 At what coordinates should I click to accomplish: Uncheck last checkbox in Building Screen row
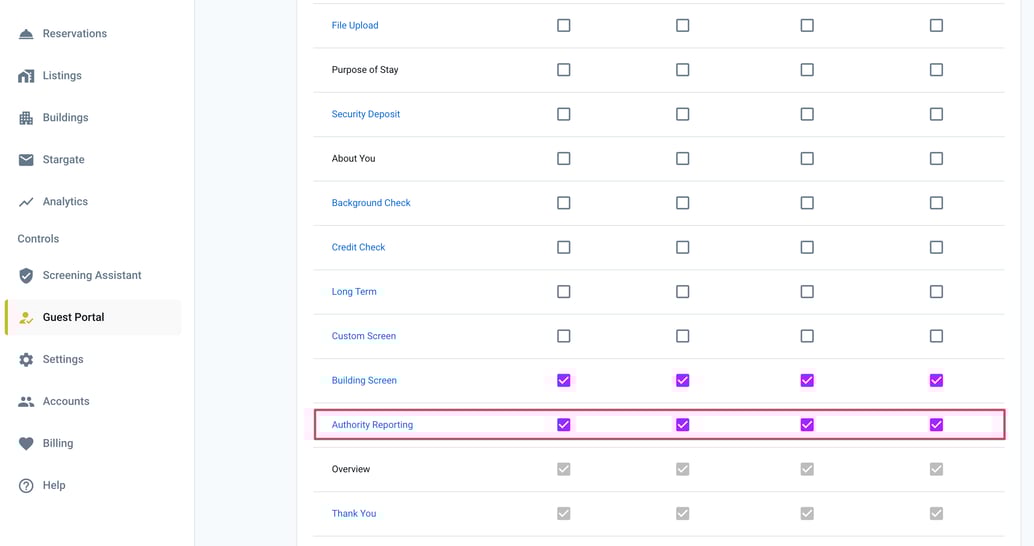tap(936, 380)
